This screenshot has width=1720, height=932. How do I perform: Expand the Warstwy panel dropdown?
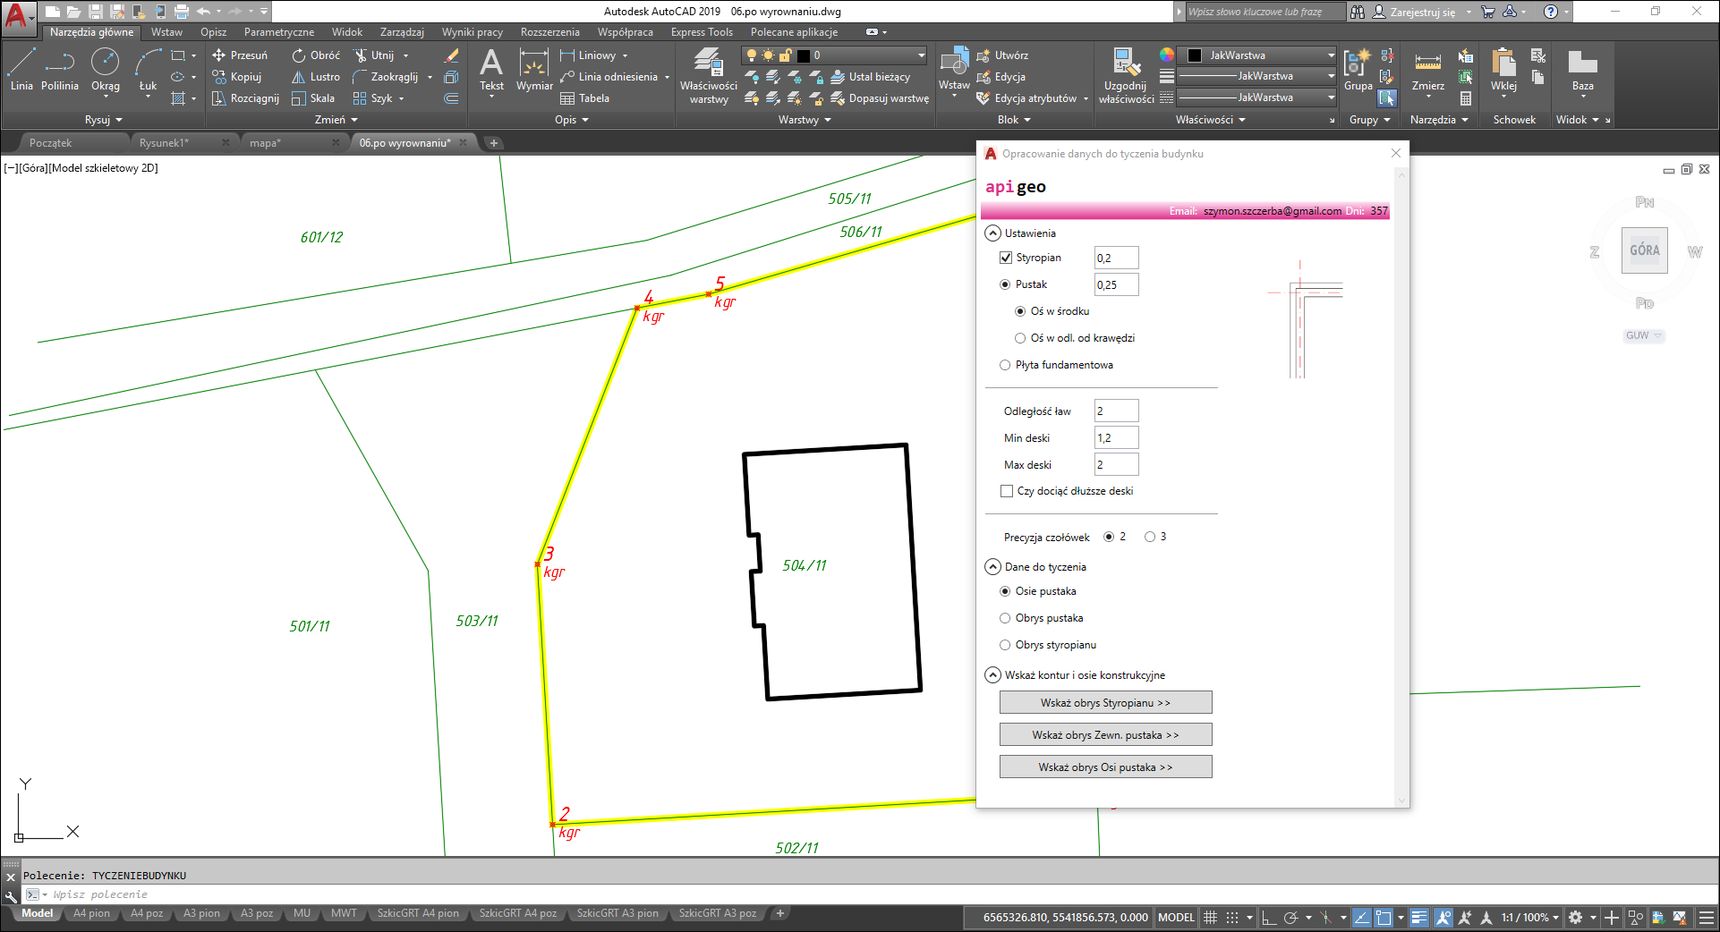point(805,120)
